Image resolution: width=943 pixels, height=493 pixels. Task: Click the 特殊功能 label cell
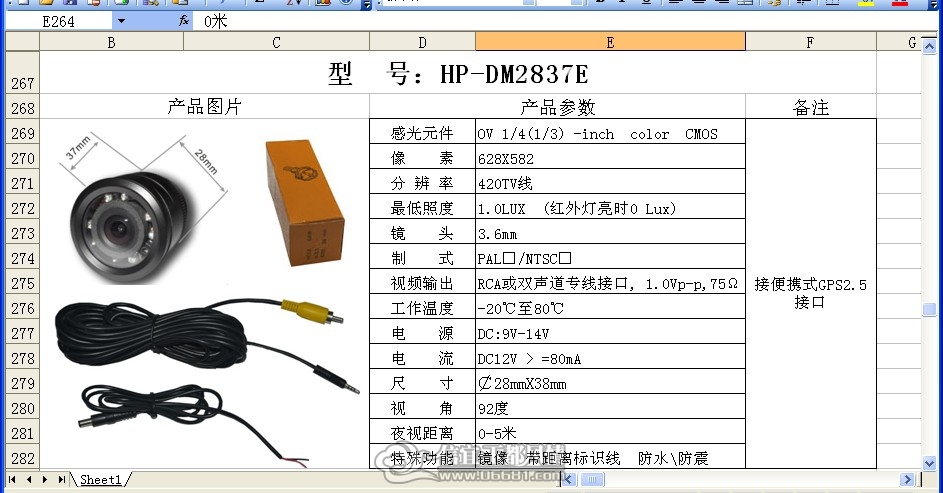coord(422,457)
